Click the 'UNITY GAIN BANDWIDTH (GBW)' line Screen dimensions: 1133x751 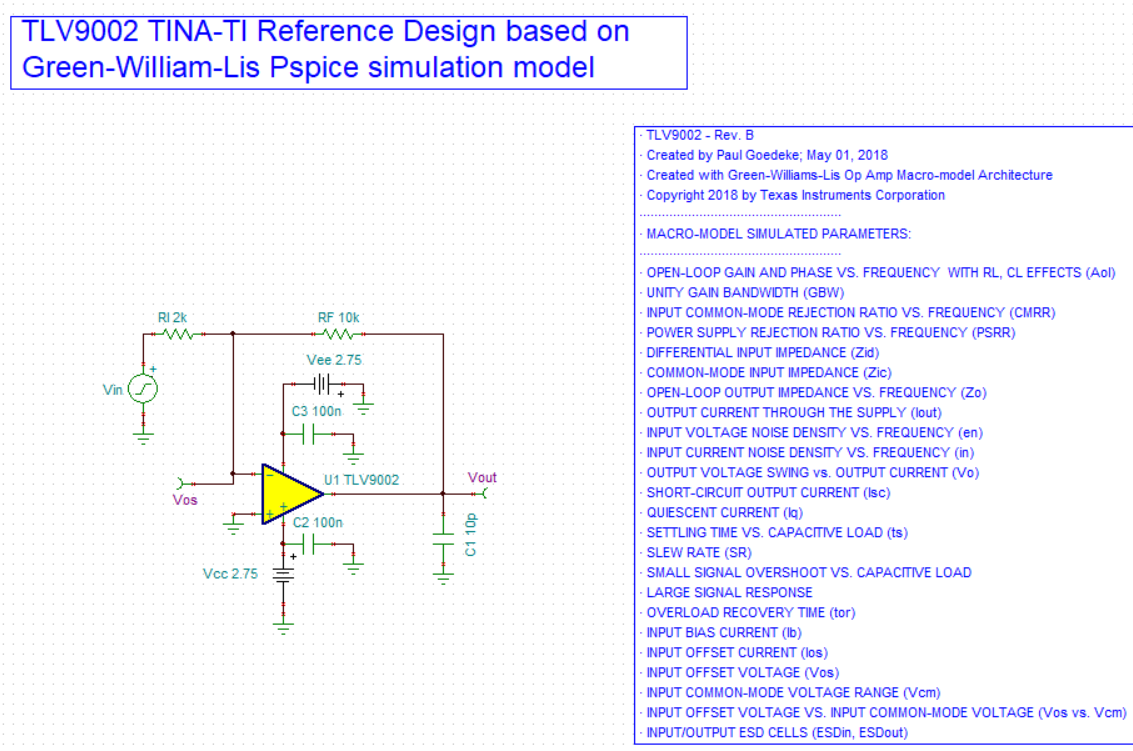(745, 293)
